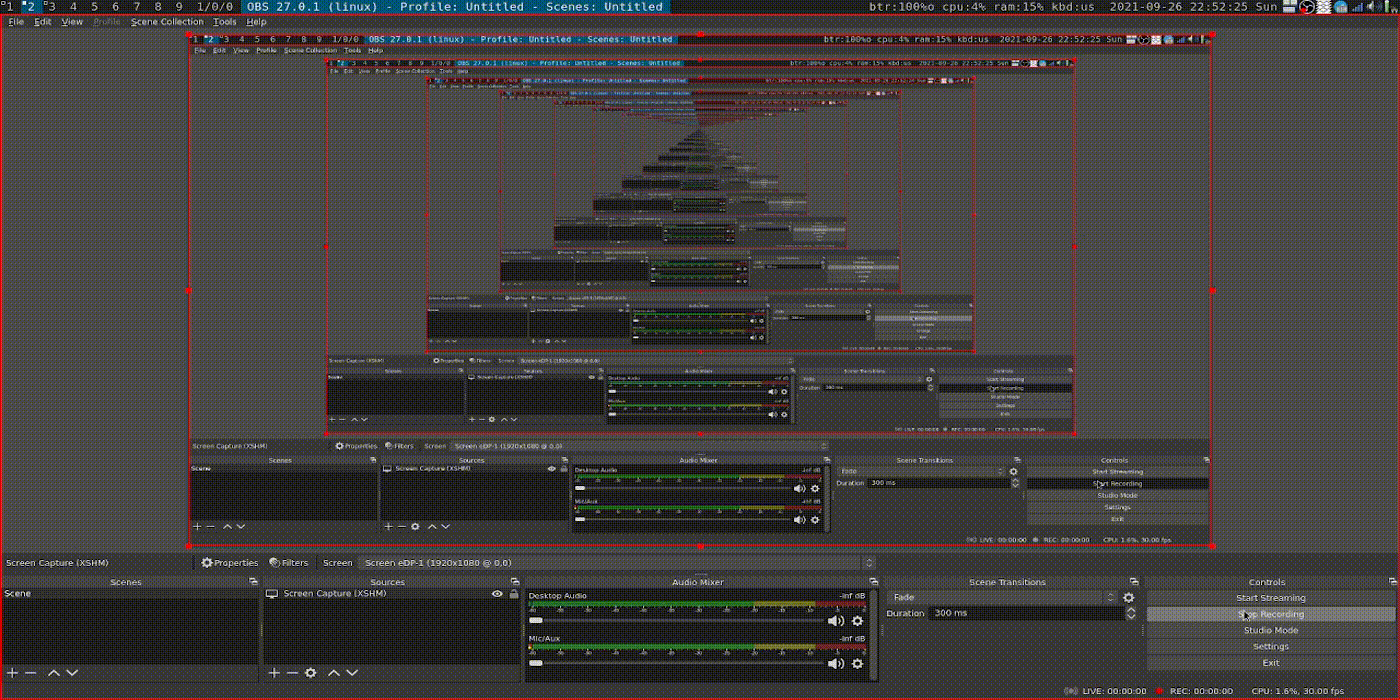Pop out the Sources dock
The width and height of the screenshot is (1400, 700).
[x=514, y=582]
